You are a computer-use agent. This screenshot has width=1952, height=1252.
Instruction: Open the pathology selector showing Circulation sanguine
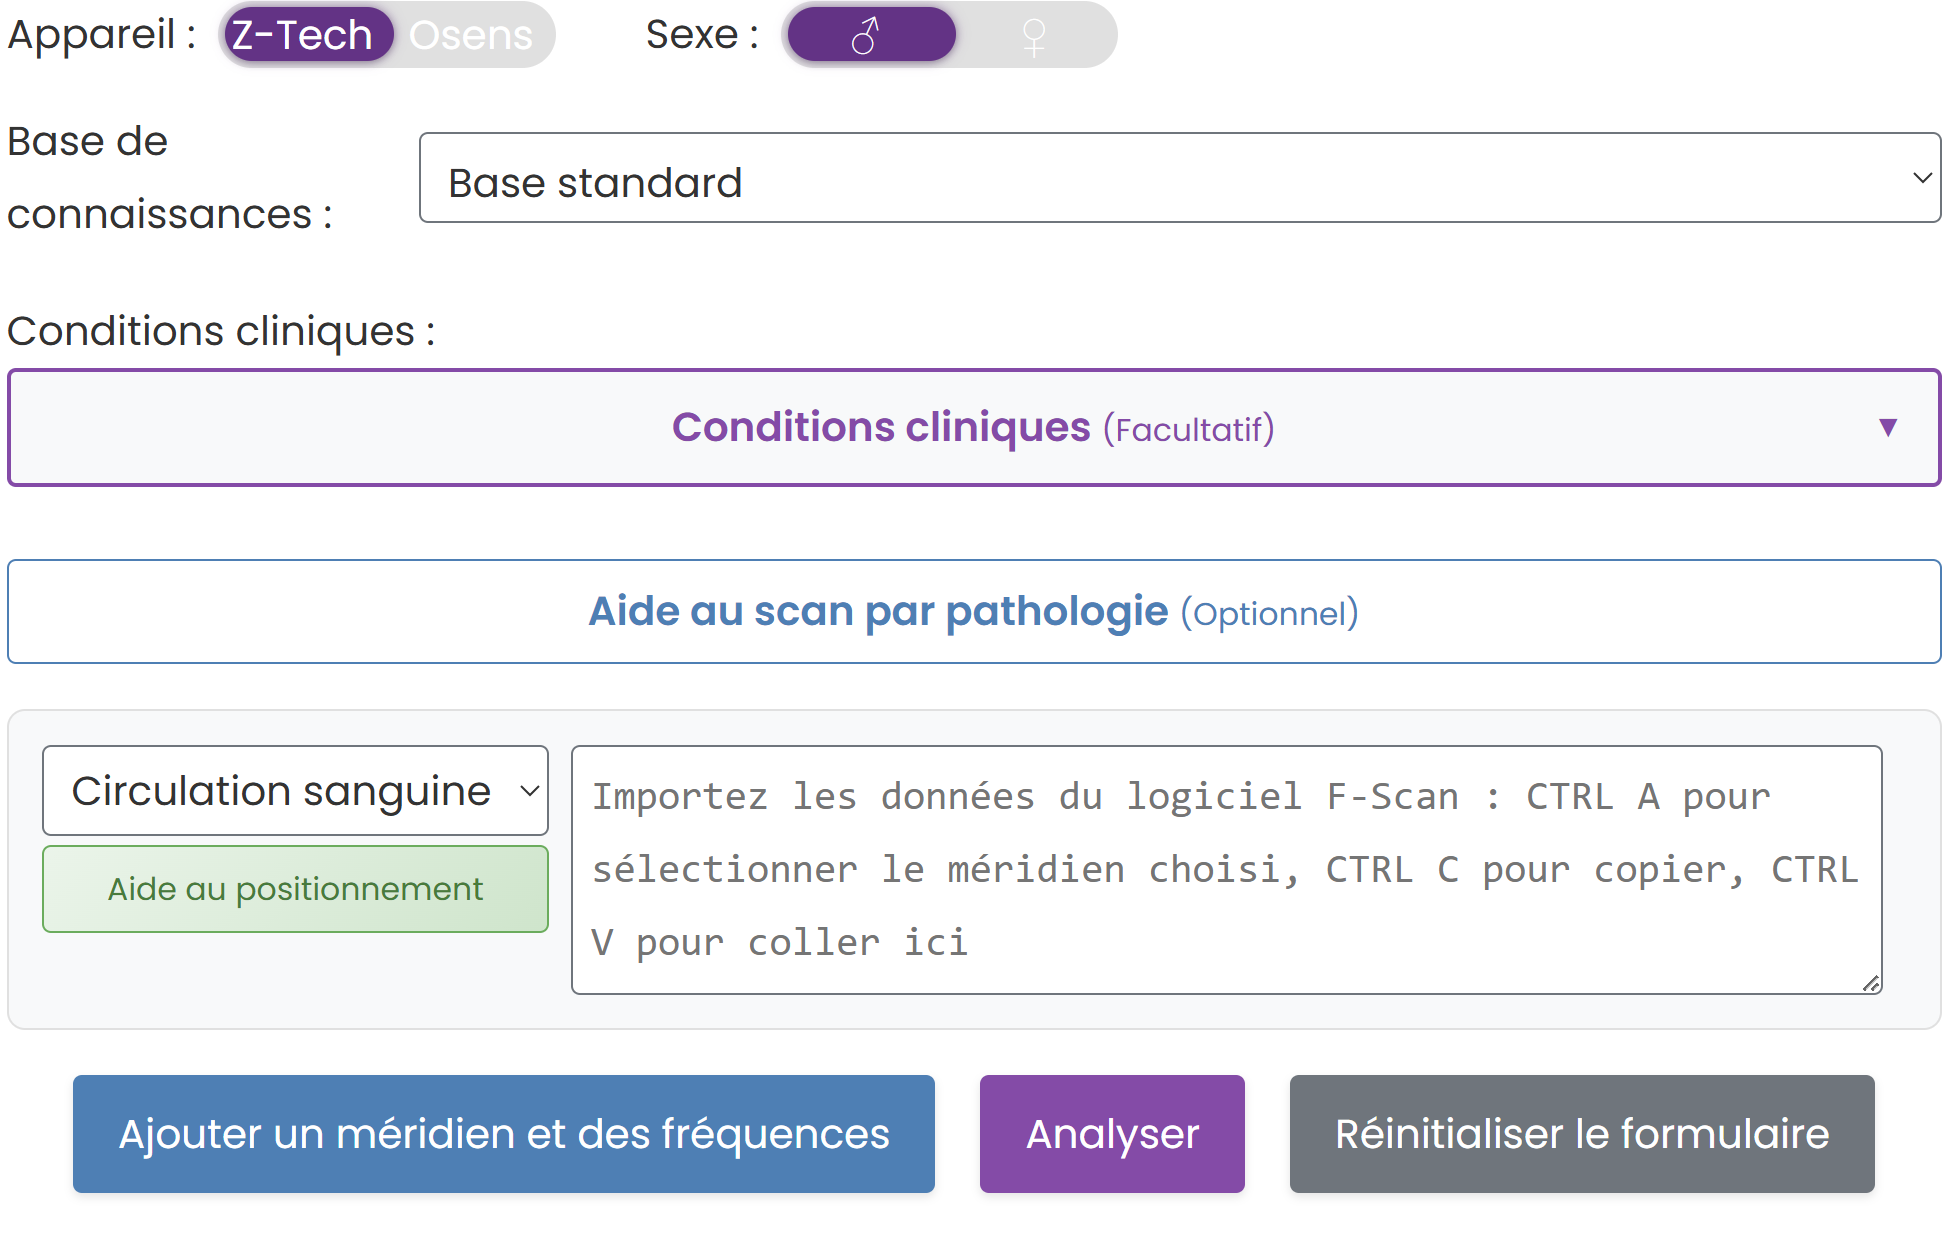pyautogui.click(x=295, y=790)
